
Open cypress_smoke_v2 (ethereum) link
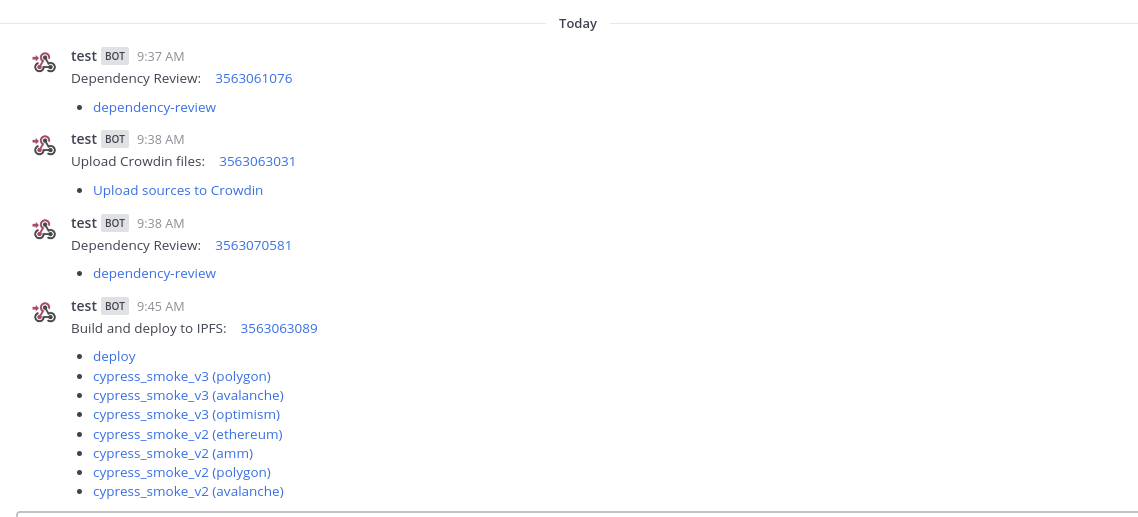[188, 434]
